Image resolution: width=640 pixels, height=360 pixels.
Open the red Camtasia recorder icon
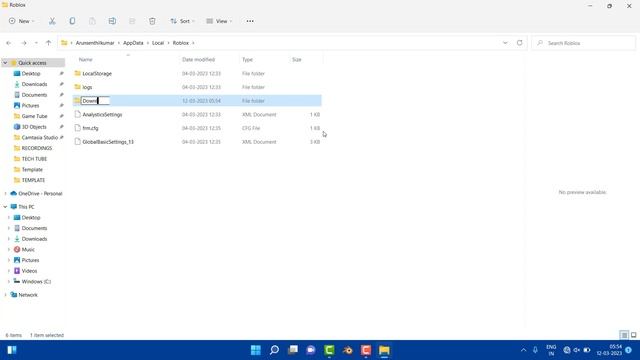click(x=366, y=350)
